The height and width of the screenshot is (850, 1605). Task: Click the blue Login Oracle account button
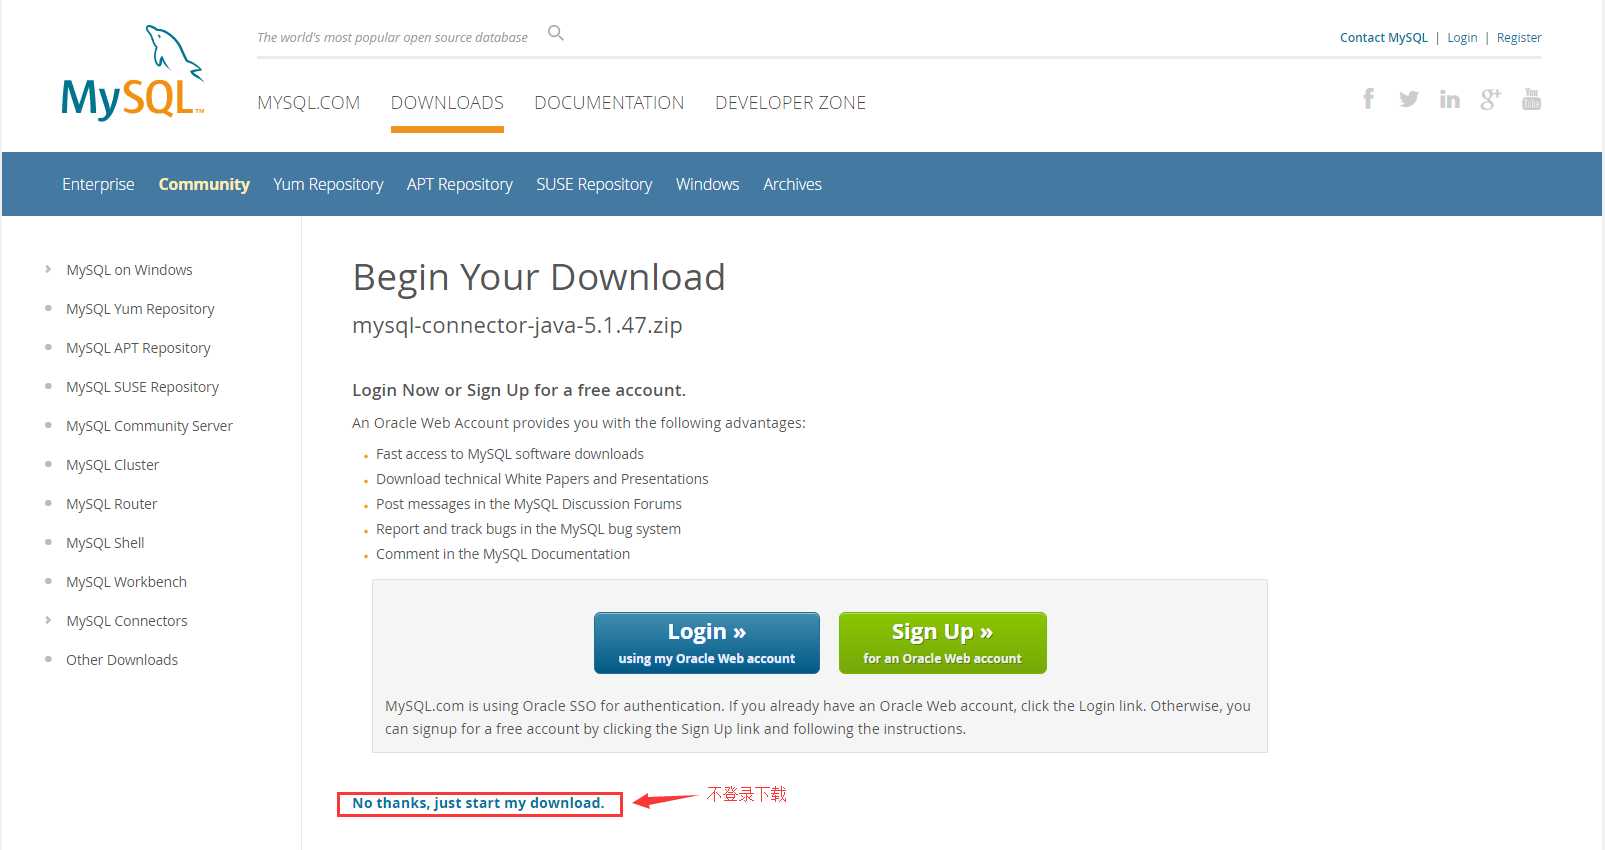[707, 643]
